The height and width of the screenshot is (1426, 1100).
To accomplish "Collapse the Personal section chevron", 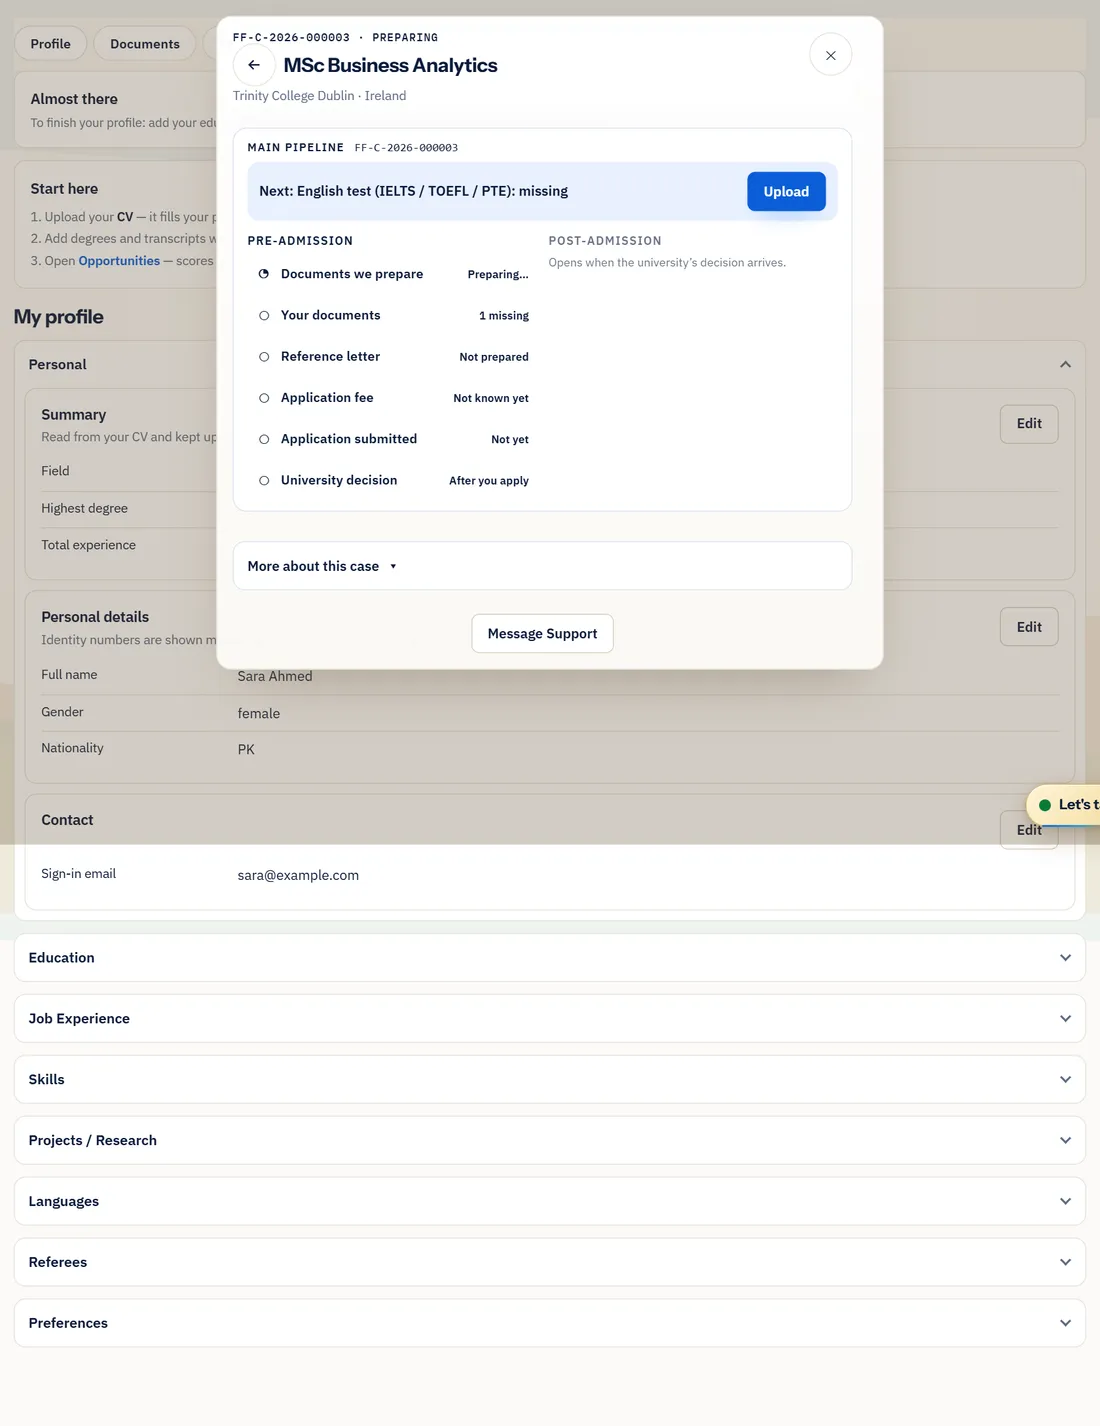I will click(1065, 365).
